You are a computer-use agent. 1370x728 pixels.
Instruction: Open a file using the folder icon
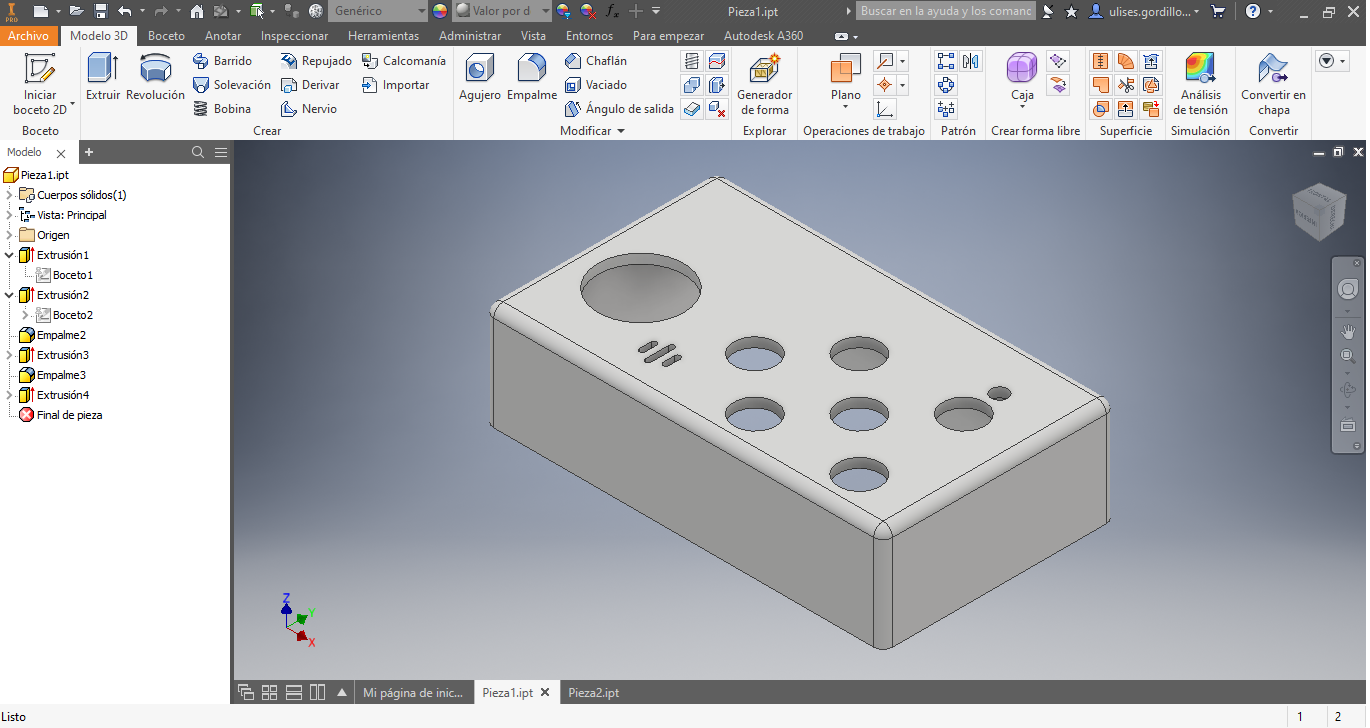pyautogui.click(x=76, y=11)
